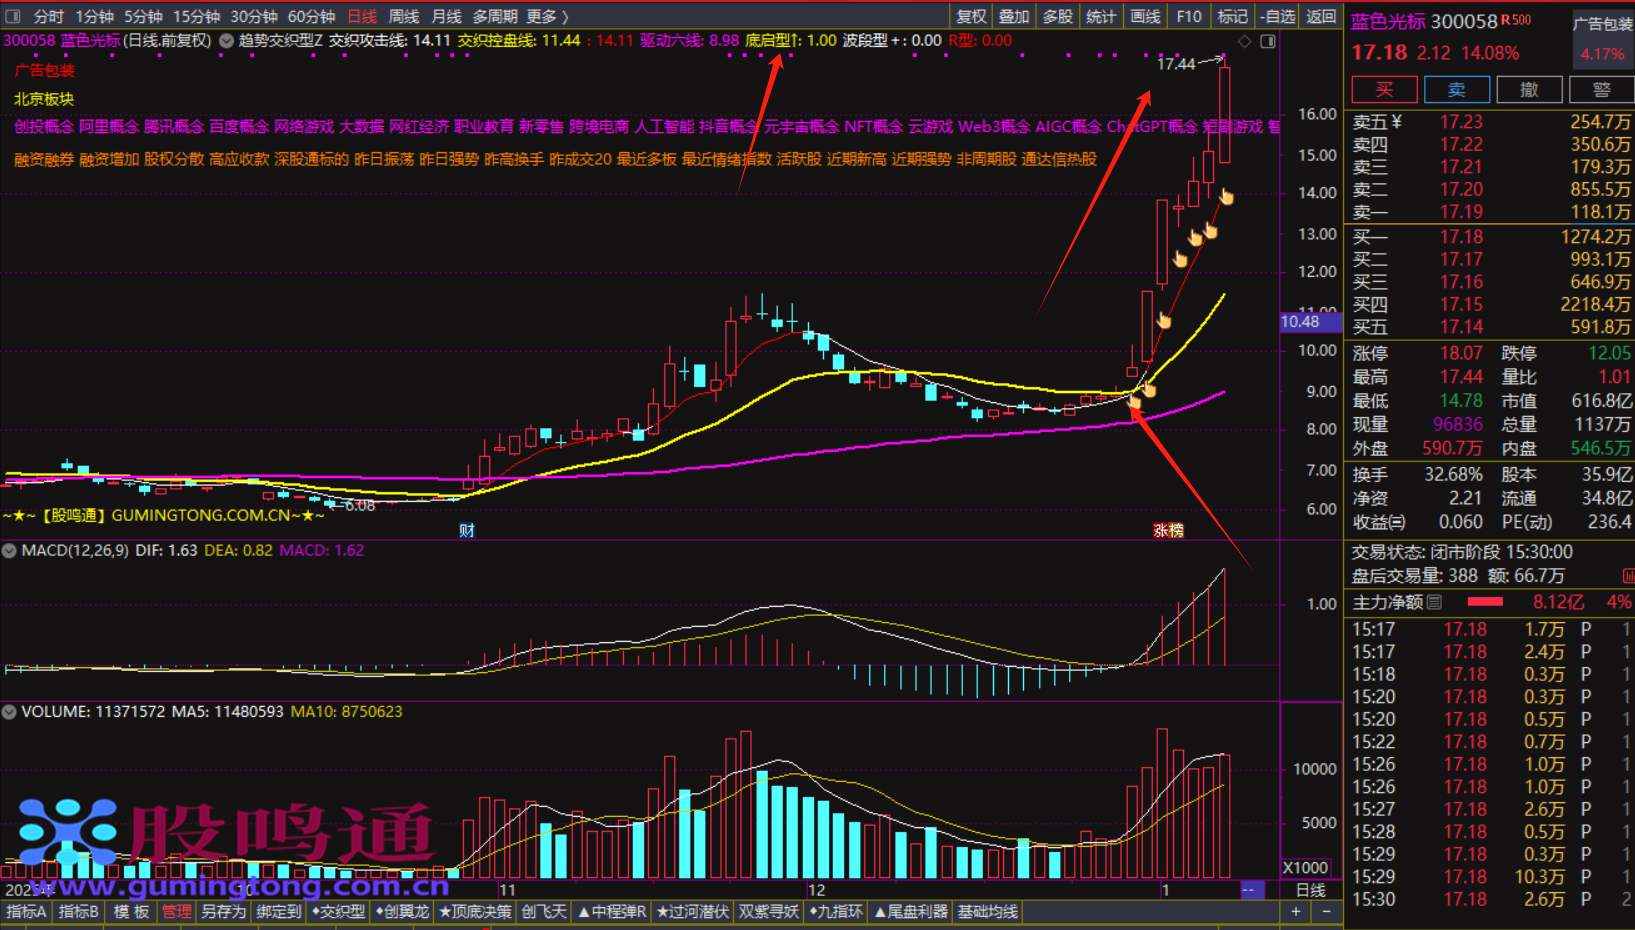Click the panel layout icon at top-left
This screenshot has width=1635, height=930.
click(13, 16)
